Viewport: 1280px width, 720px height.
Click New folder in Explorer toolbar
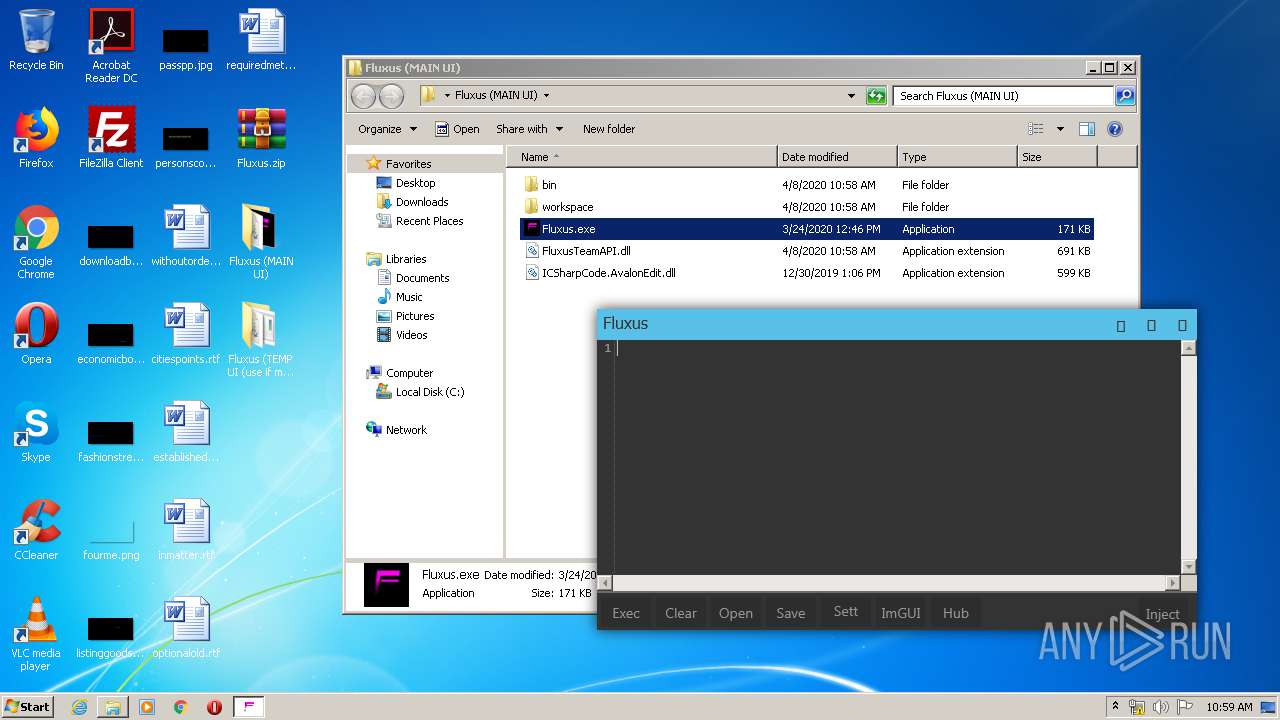609,129
